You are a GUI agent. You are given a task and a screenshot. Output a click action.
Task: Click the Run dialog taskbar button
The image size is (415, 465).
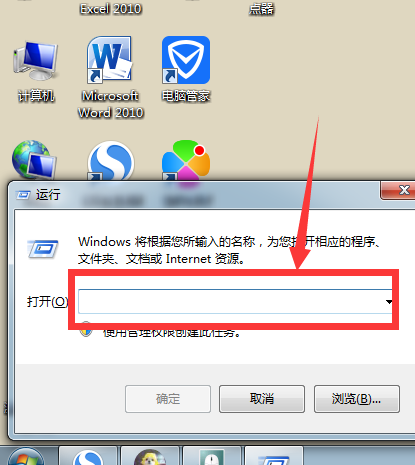tap(274, 456)
